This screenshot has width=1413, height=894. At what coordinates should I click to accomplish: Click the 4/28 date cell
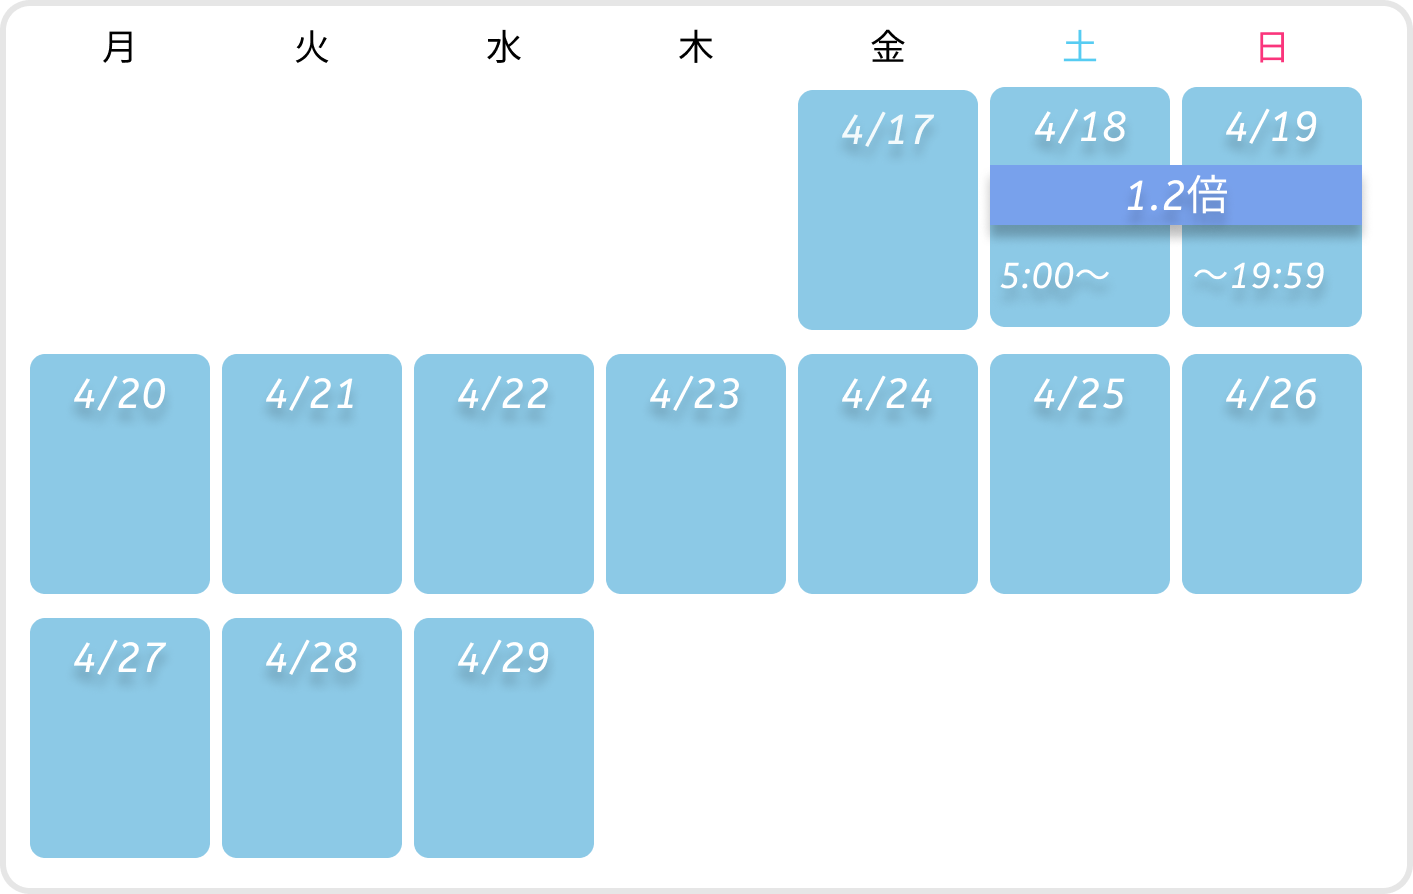pyautogui.click(x=312, y=738)
